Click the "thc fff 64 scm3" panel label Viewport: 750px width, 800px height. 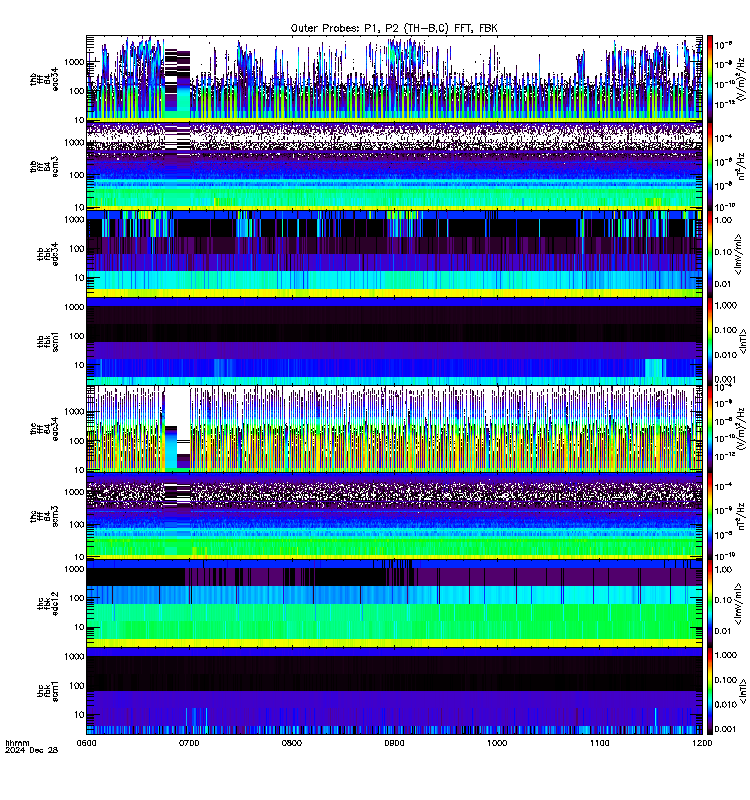pyautogui.click(x=44, y=516)
